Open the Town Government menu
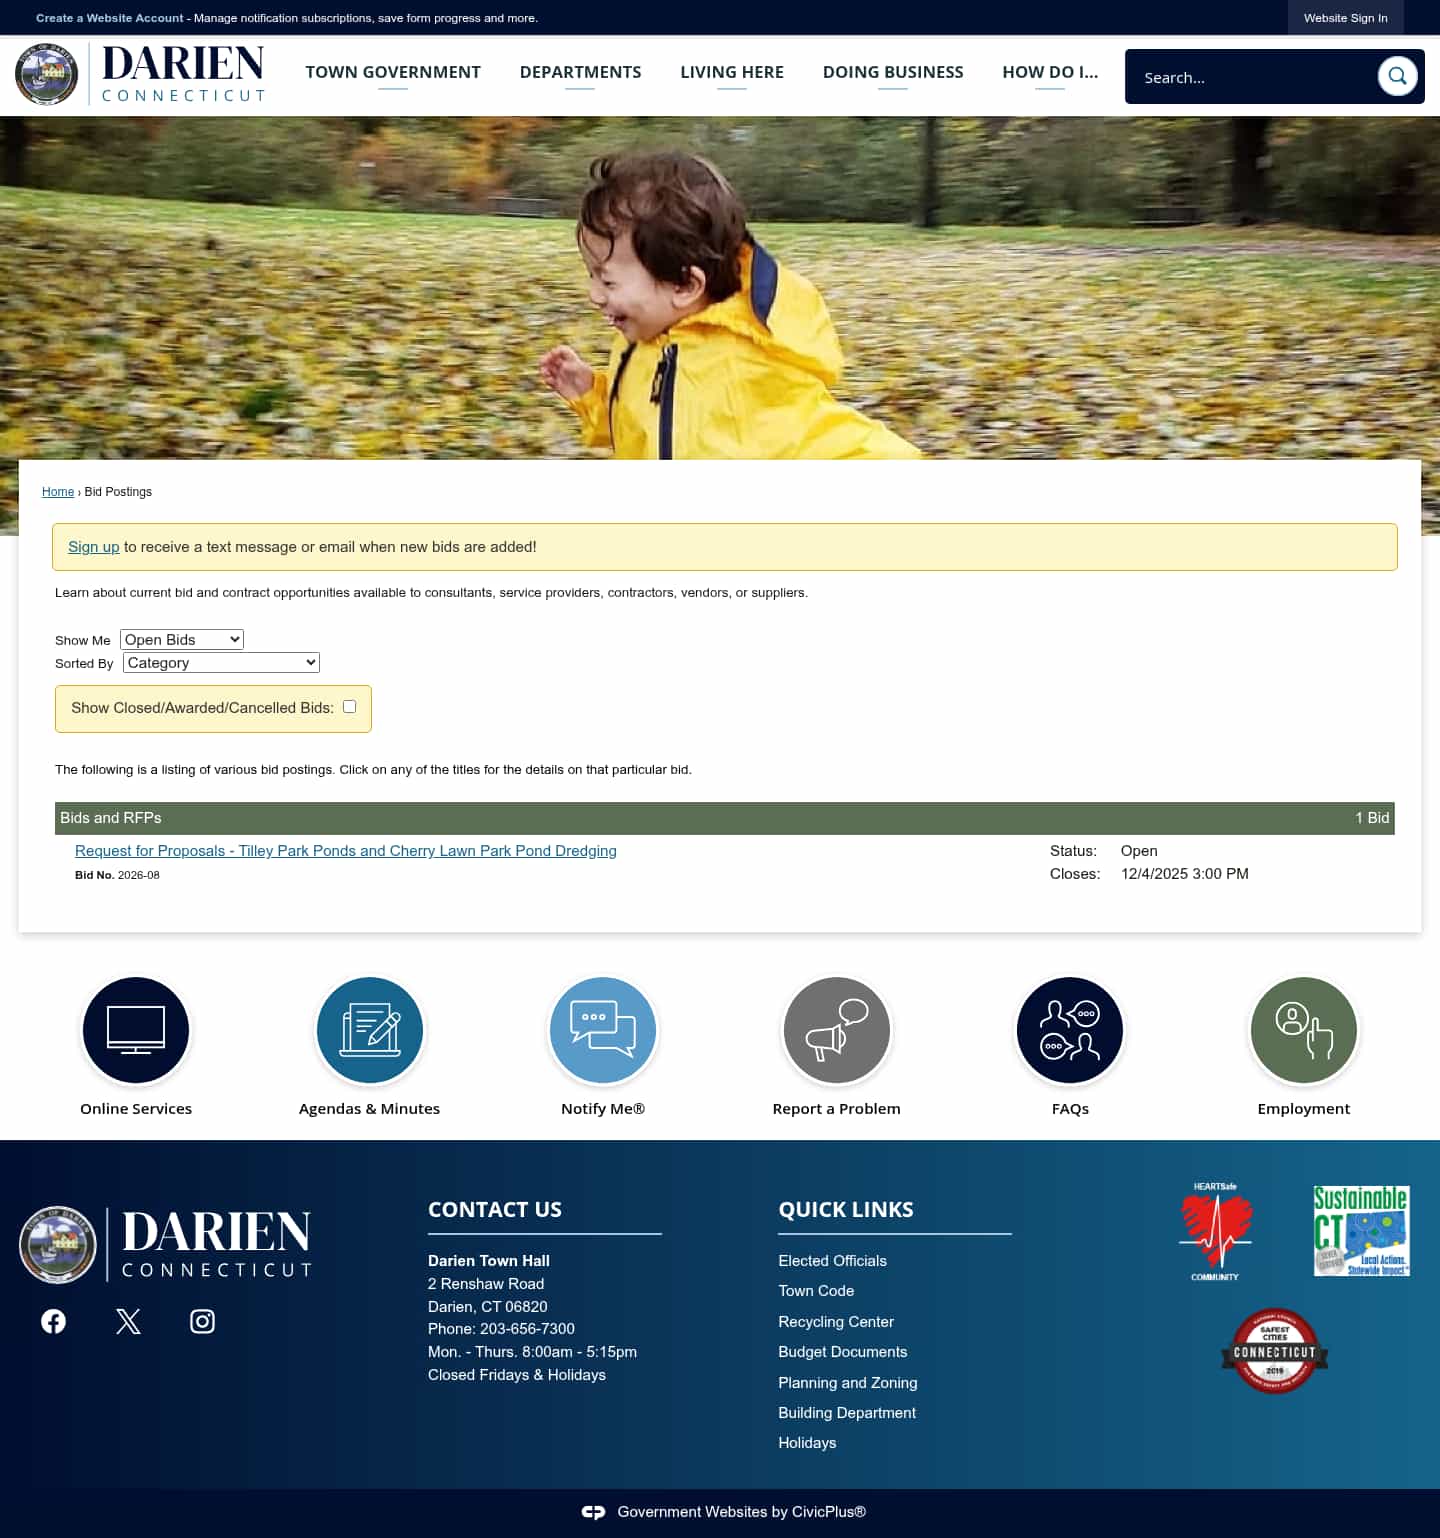 point(393,72)
